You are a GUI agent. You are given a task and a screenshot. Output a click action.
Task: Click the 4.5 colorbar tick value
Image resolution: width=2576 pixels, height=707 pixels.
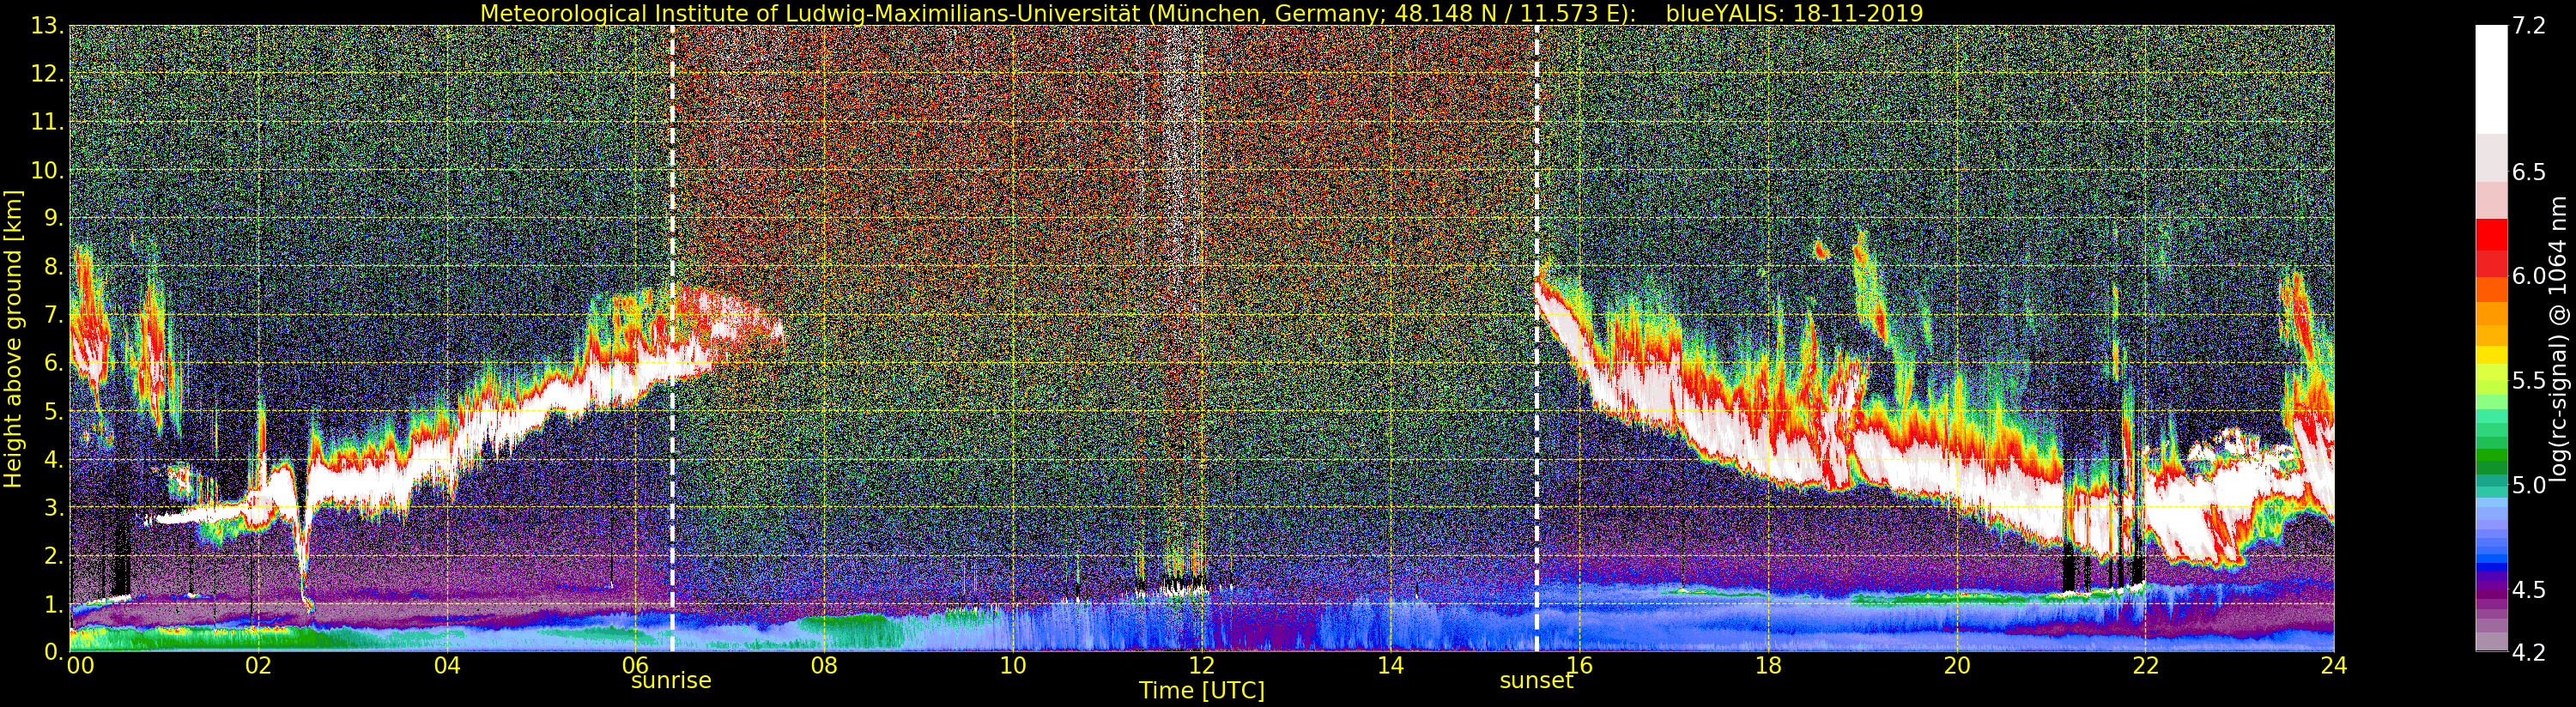click(2528, 590)
